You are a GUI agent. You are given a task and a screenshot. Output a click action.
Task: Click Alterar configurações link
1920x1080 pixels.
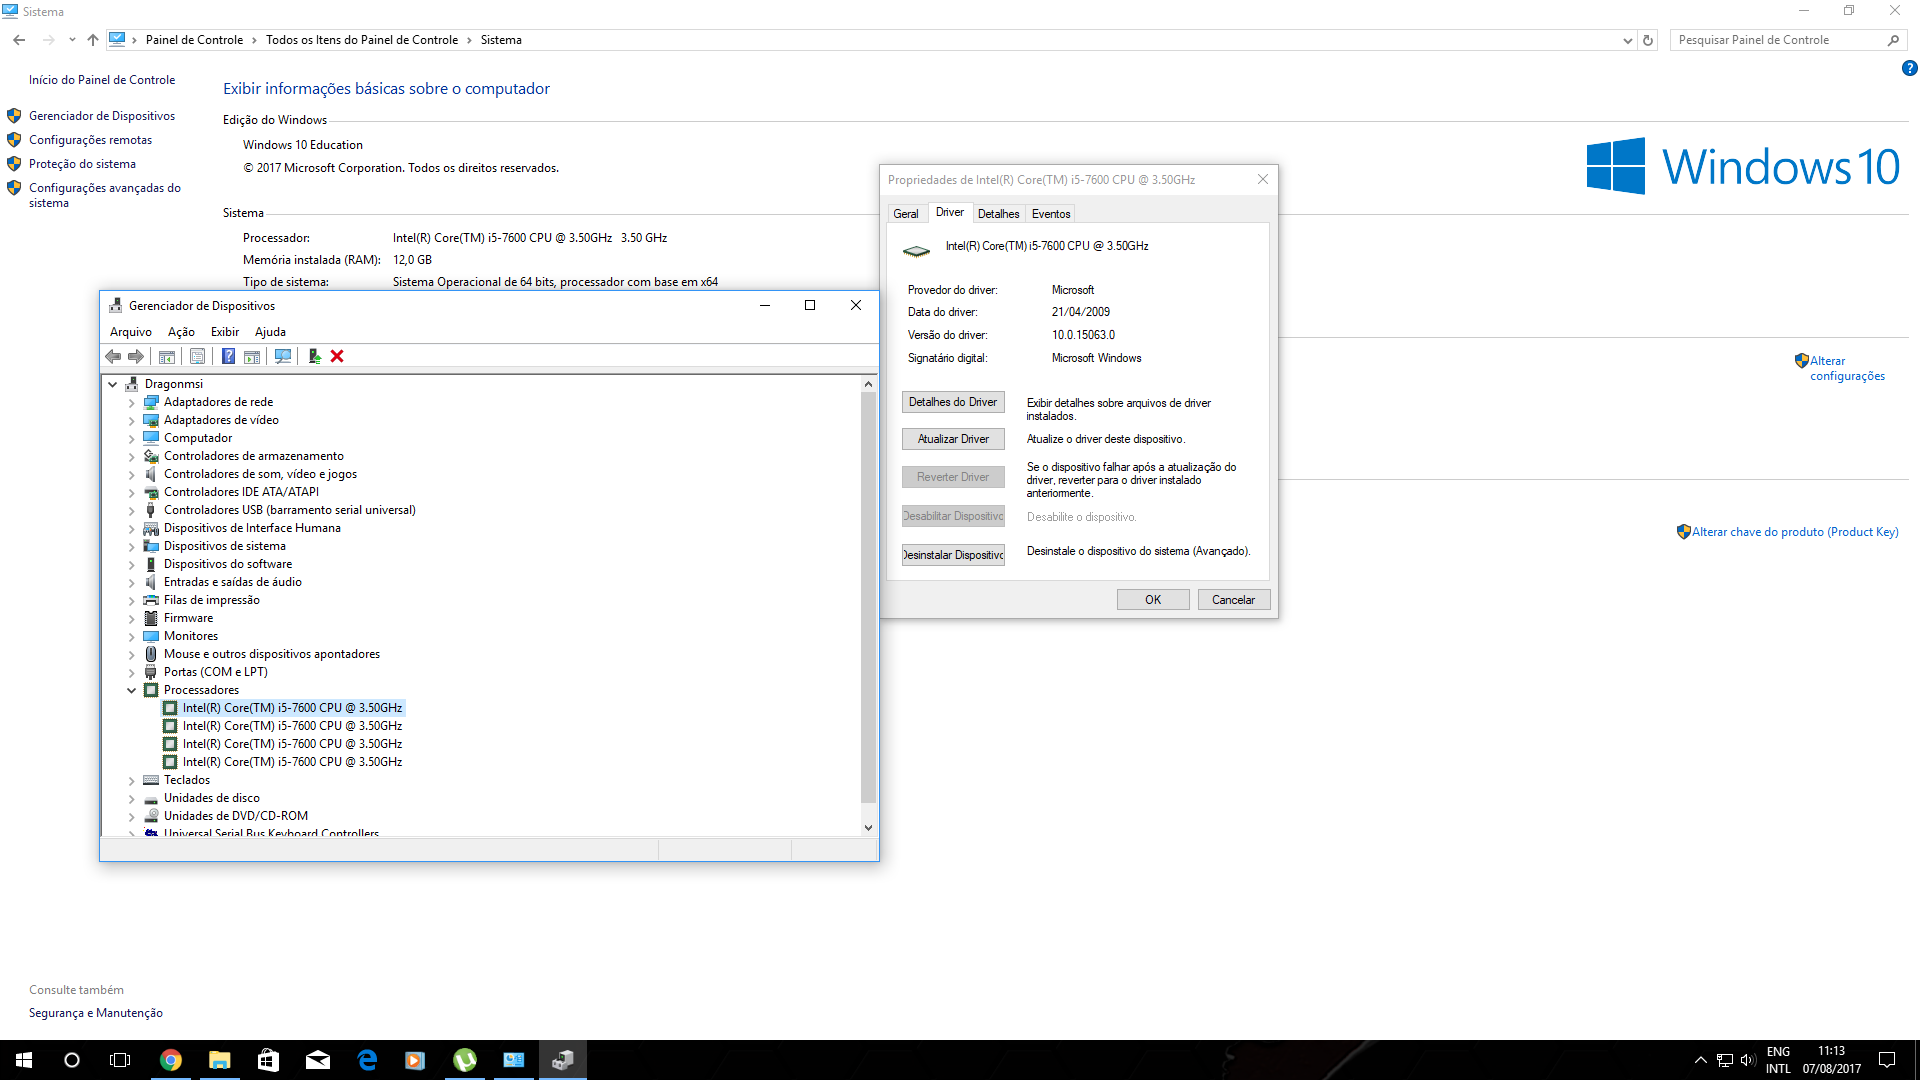(x=1847, y=369)
